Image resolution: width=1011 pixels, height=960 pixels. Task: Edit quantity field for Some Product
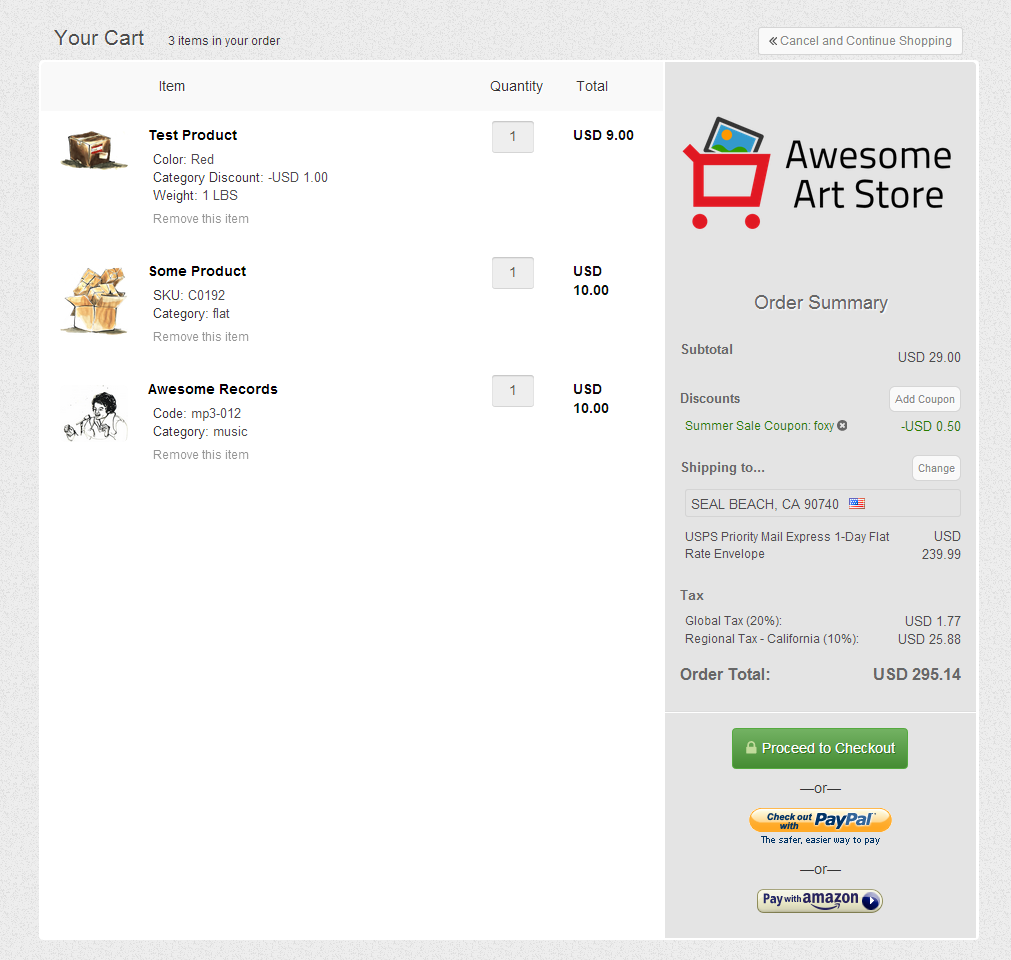(513, 273)
